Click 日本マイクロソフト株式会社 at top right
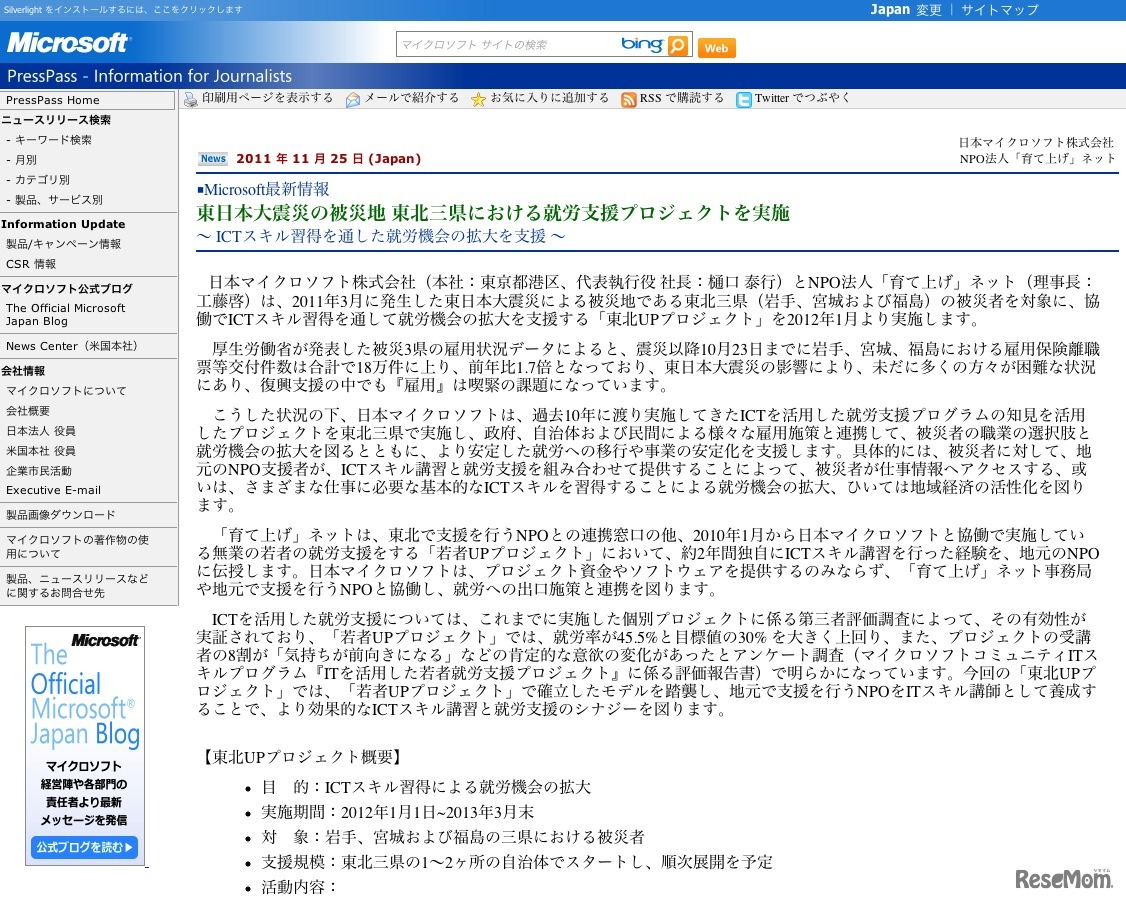Screen dimensions: 1126x902 (x=1036, y=142)
